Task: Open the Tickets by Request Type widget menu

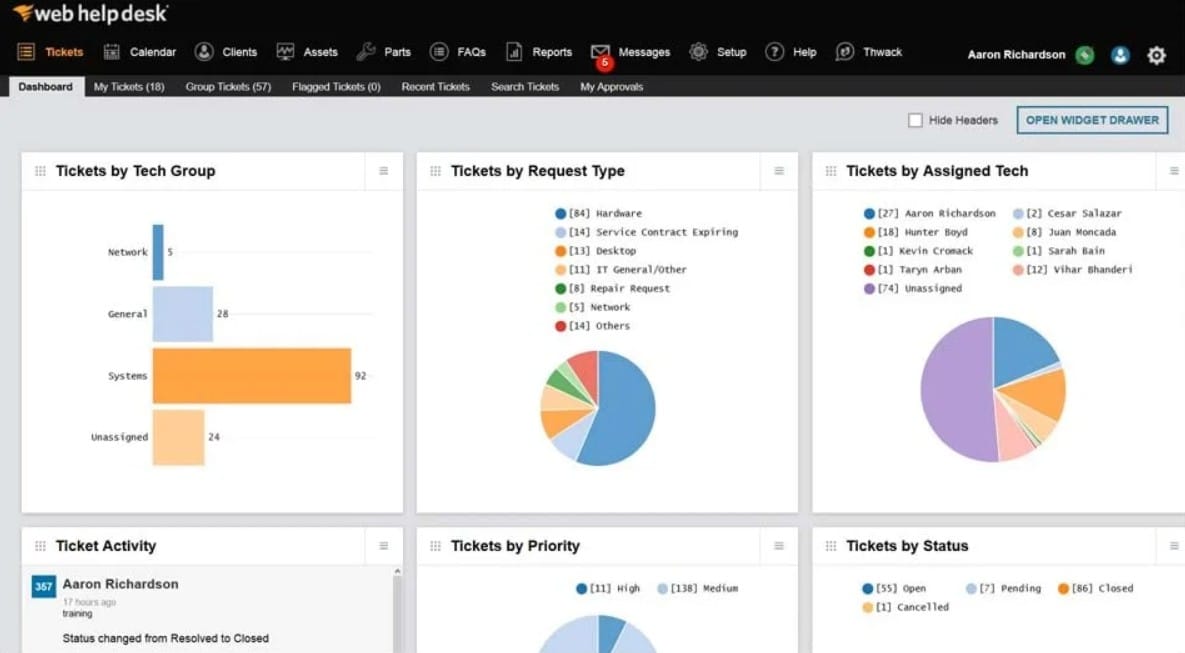Action: [779, 171]
